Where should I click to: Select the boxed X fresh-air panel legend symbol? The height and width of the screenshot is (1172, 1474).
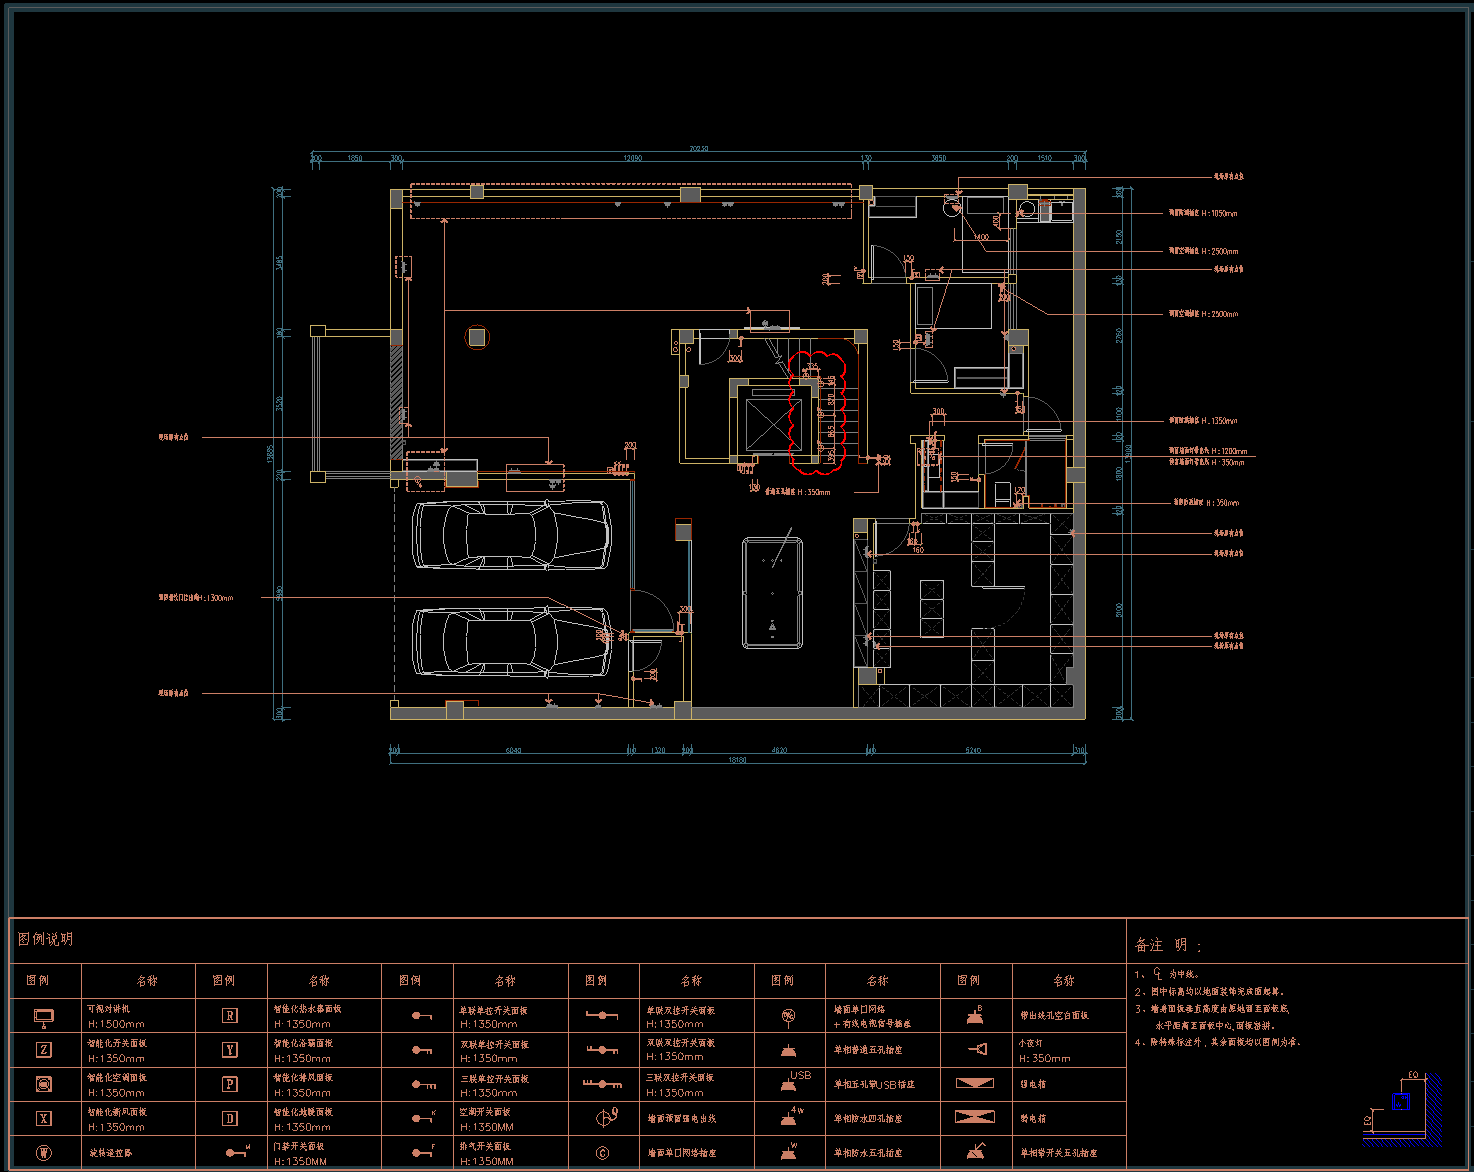tap(44, 1119)
